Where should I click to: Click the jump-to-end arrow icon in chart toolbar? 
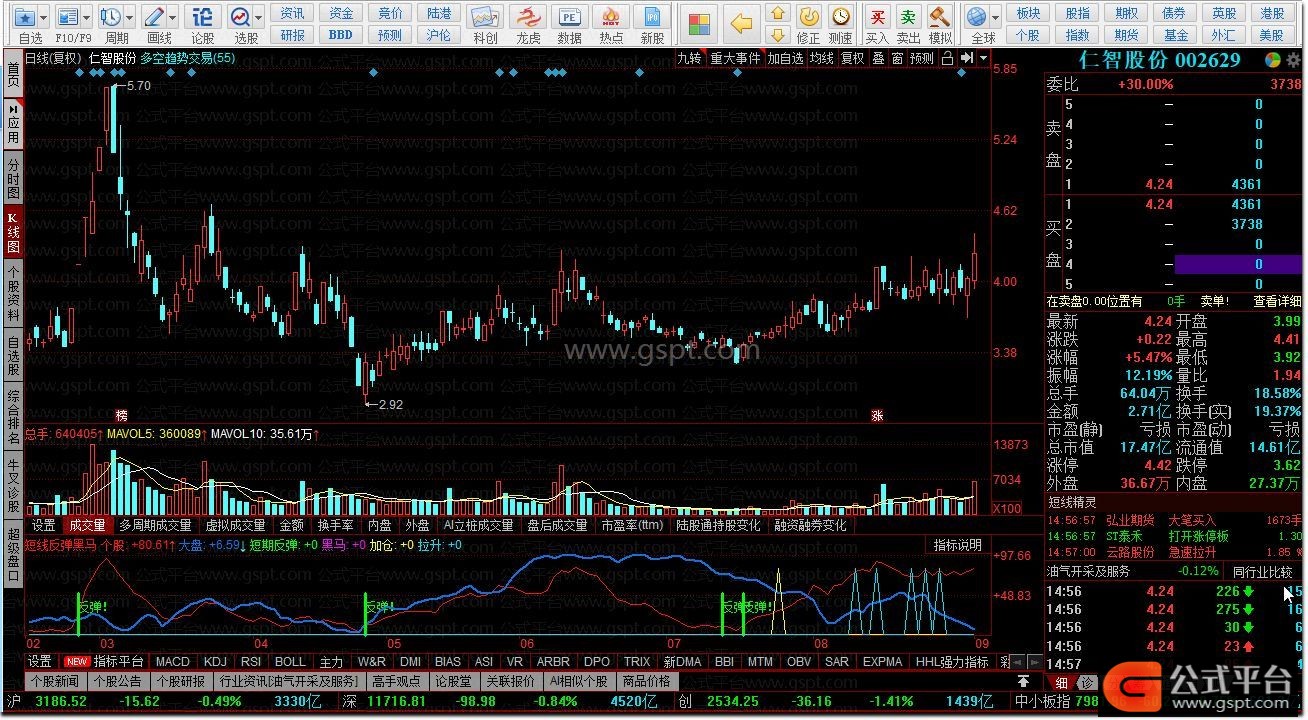(965, 59)
